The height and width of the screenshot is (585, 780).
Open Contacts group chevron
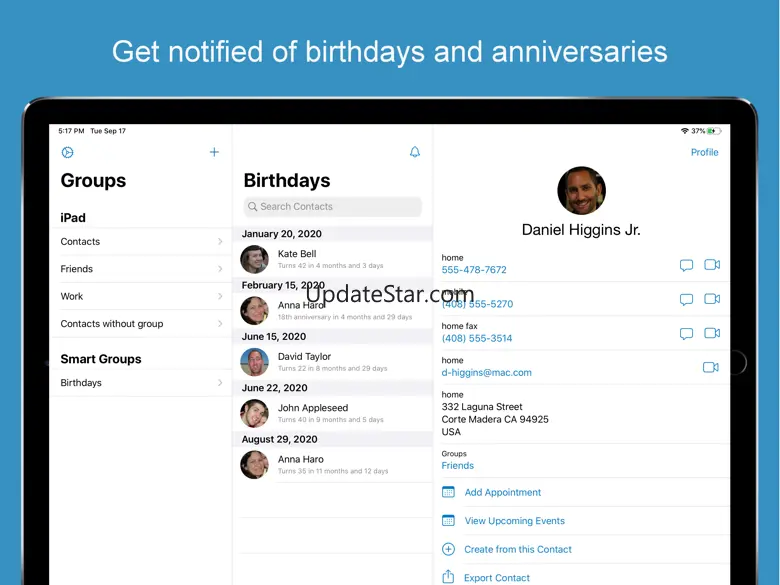click(x=220, y=241)
